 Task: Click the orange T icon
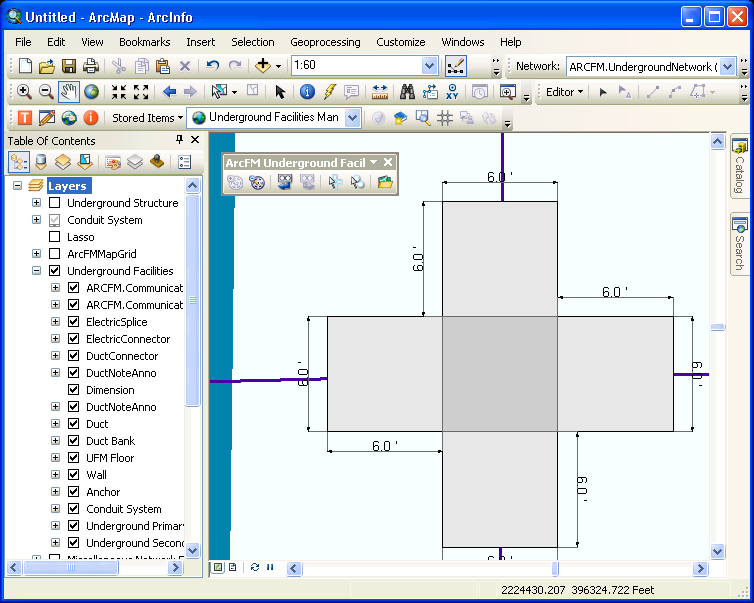[x=25, y=117]
